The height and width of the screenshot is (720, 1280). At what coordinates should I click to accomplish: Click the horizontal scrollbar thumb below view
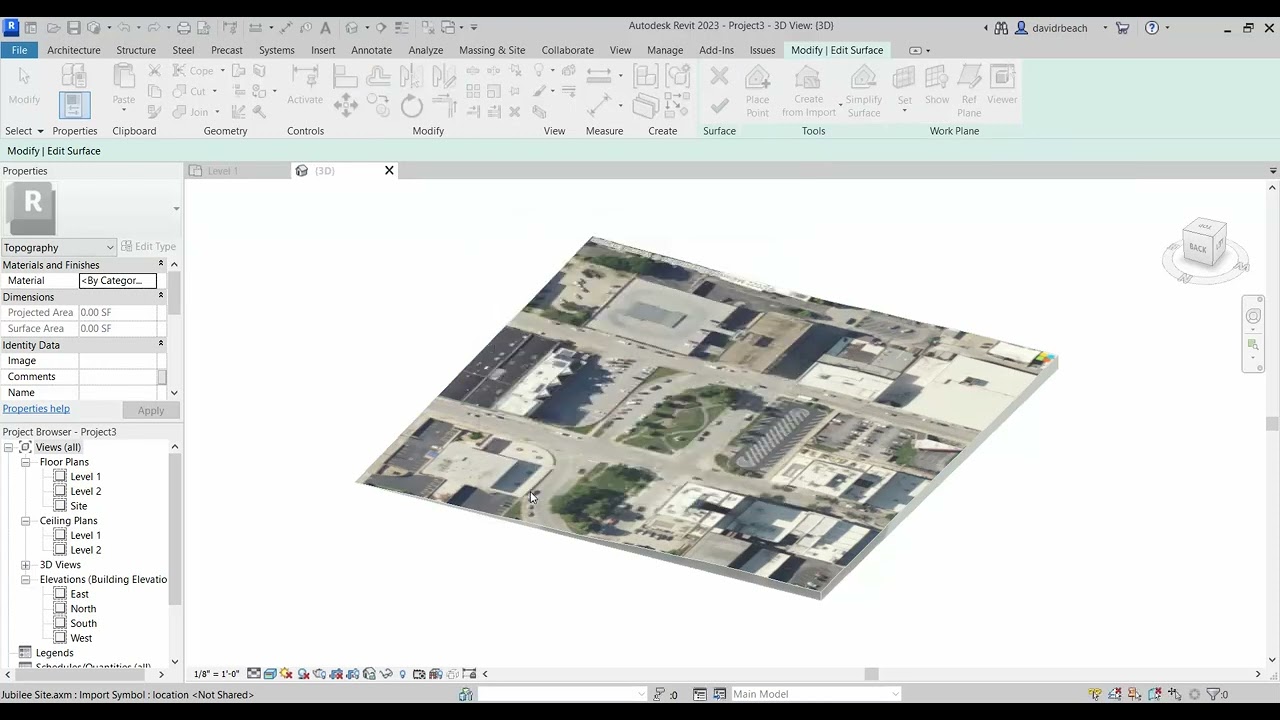(871, 674)
